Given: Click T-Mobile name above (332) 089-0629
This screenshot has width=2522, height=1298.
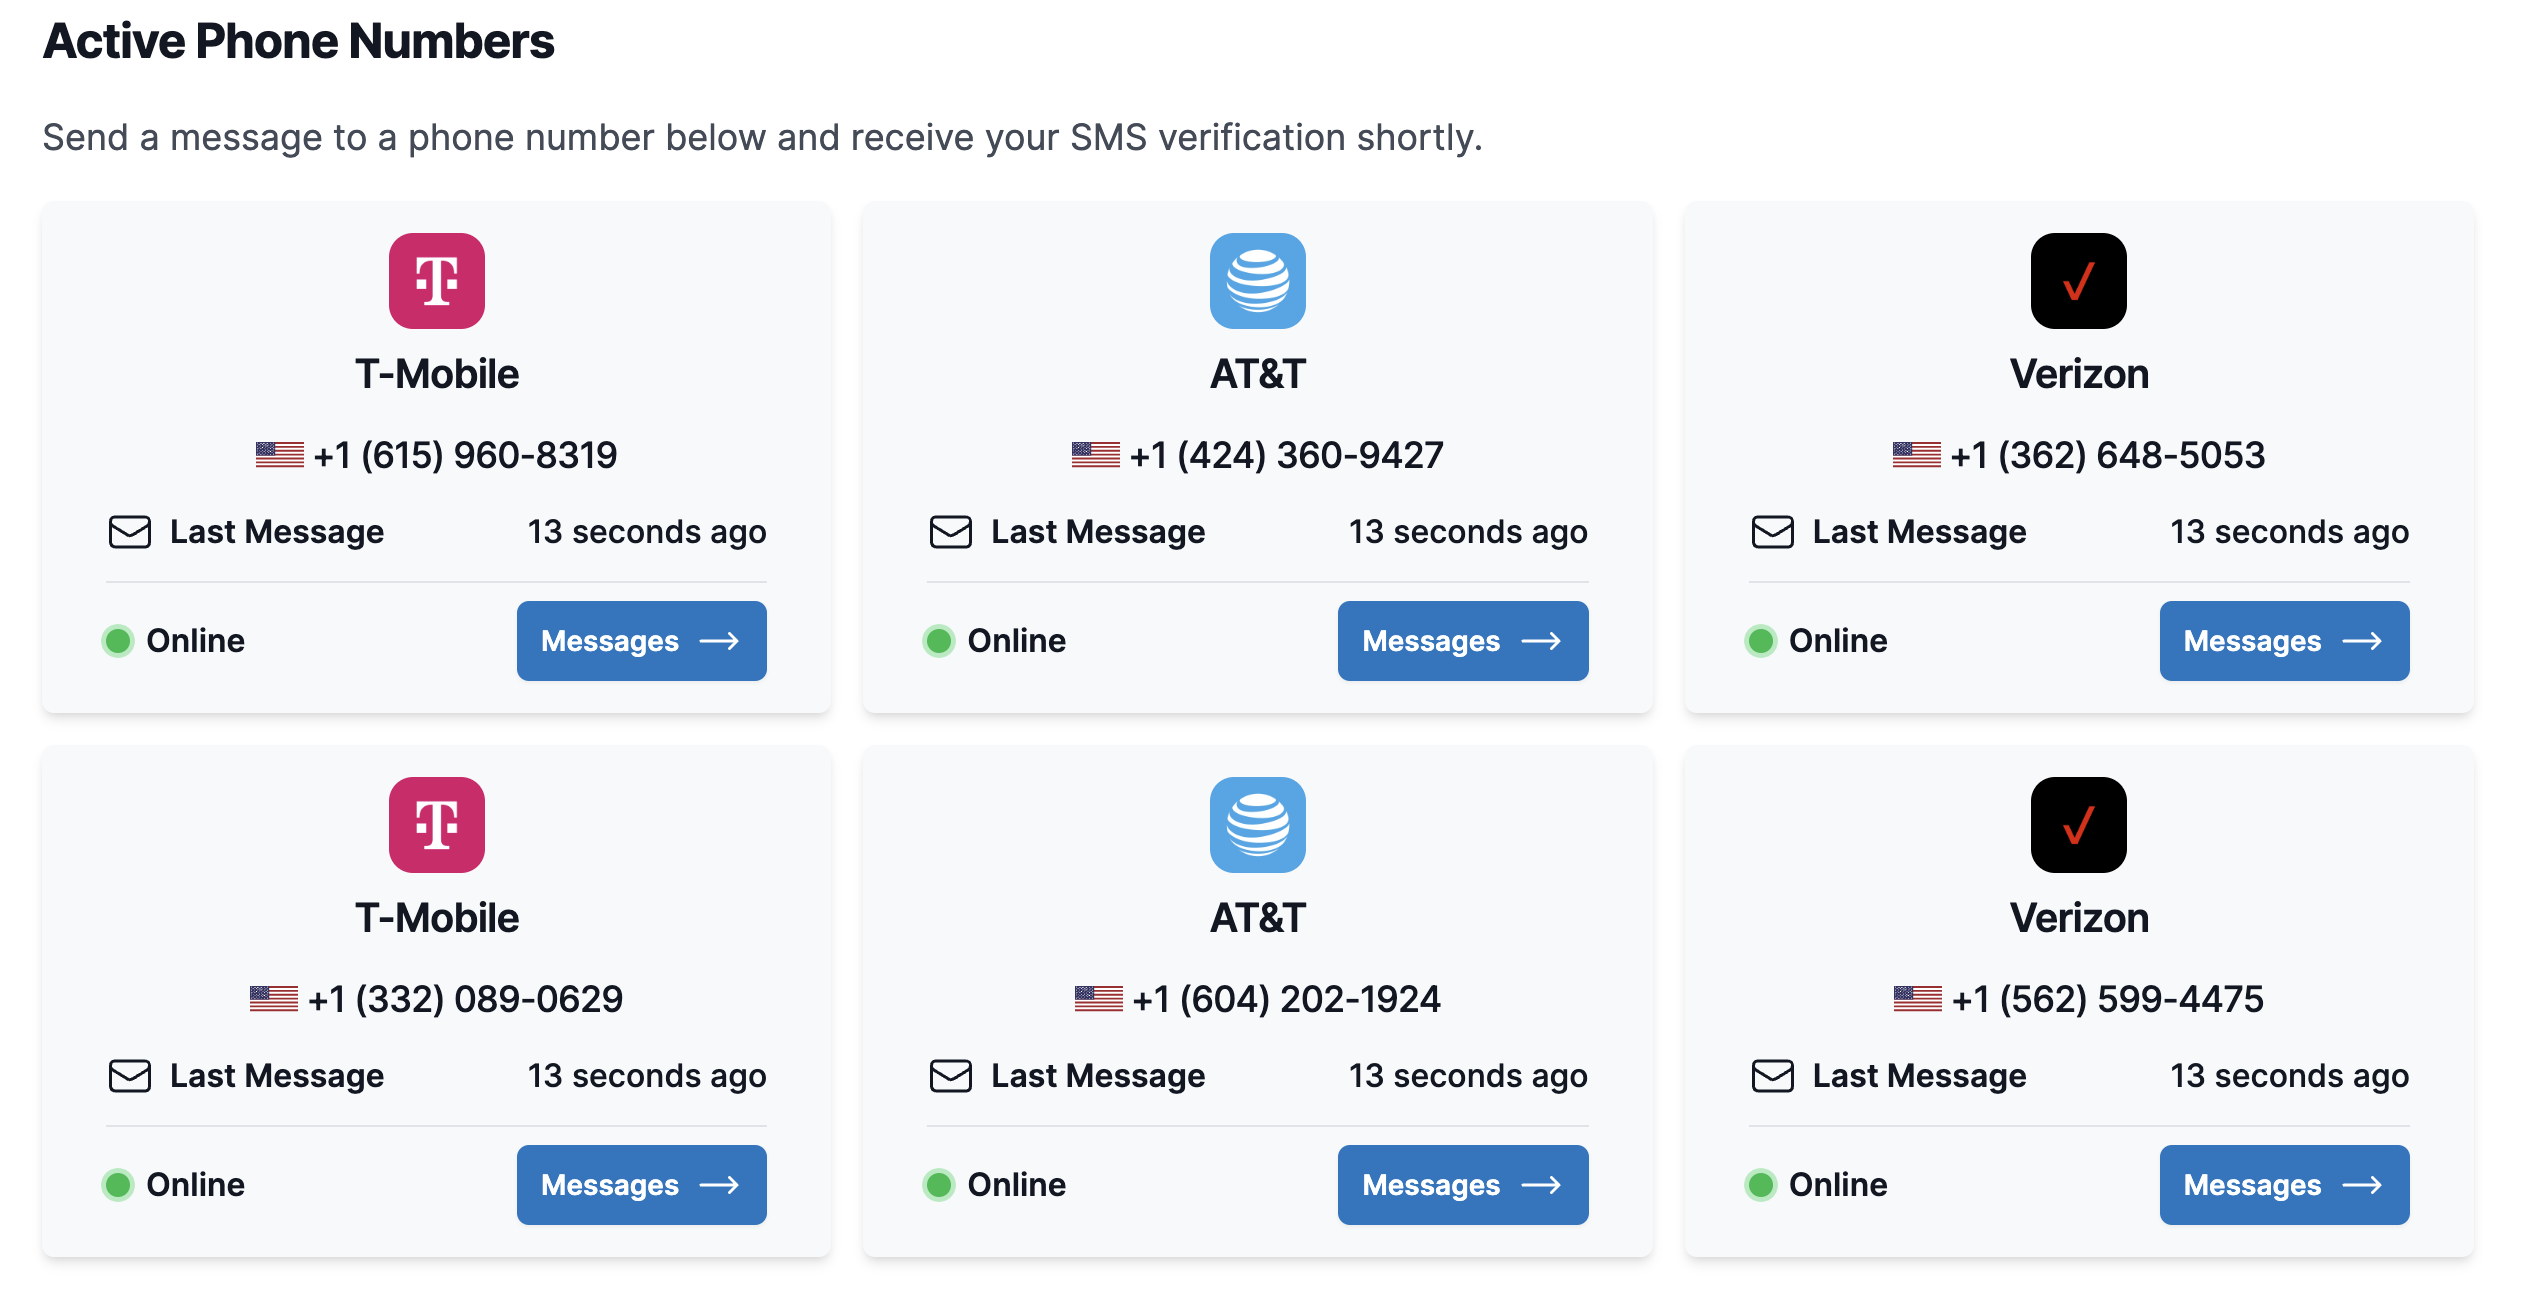Looking at the screenshot, I should pos(437,918).
